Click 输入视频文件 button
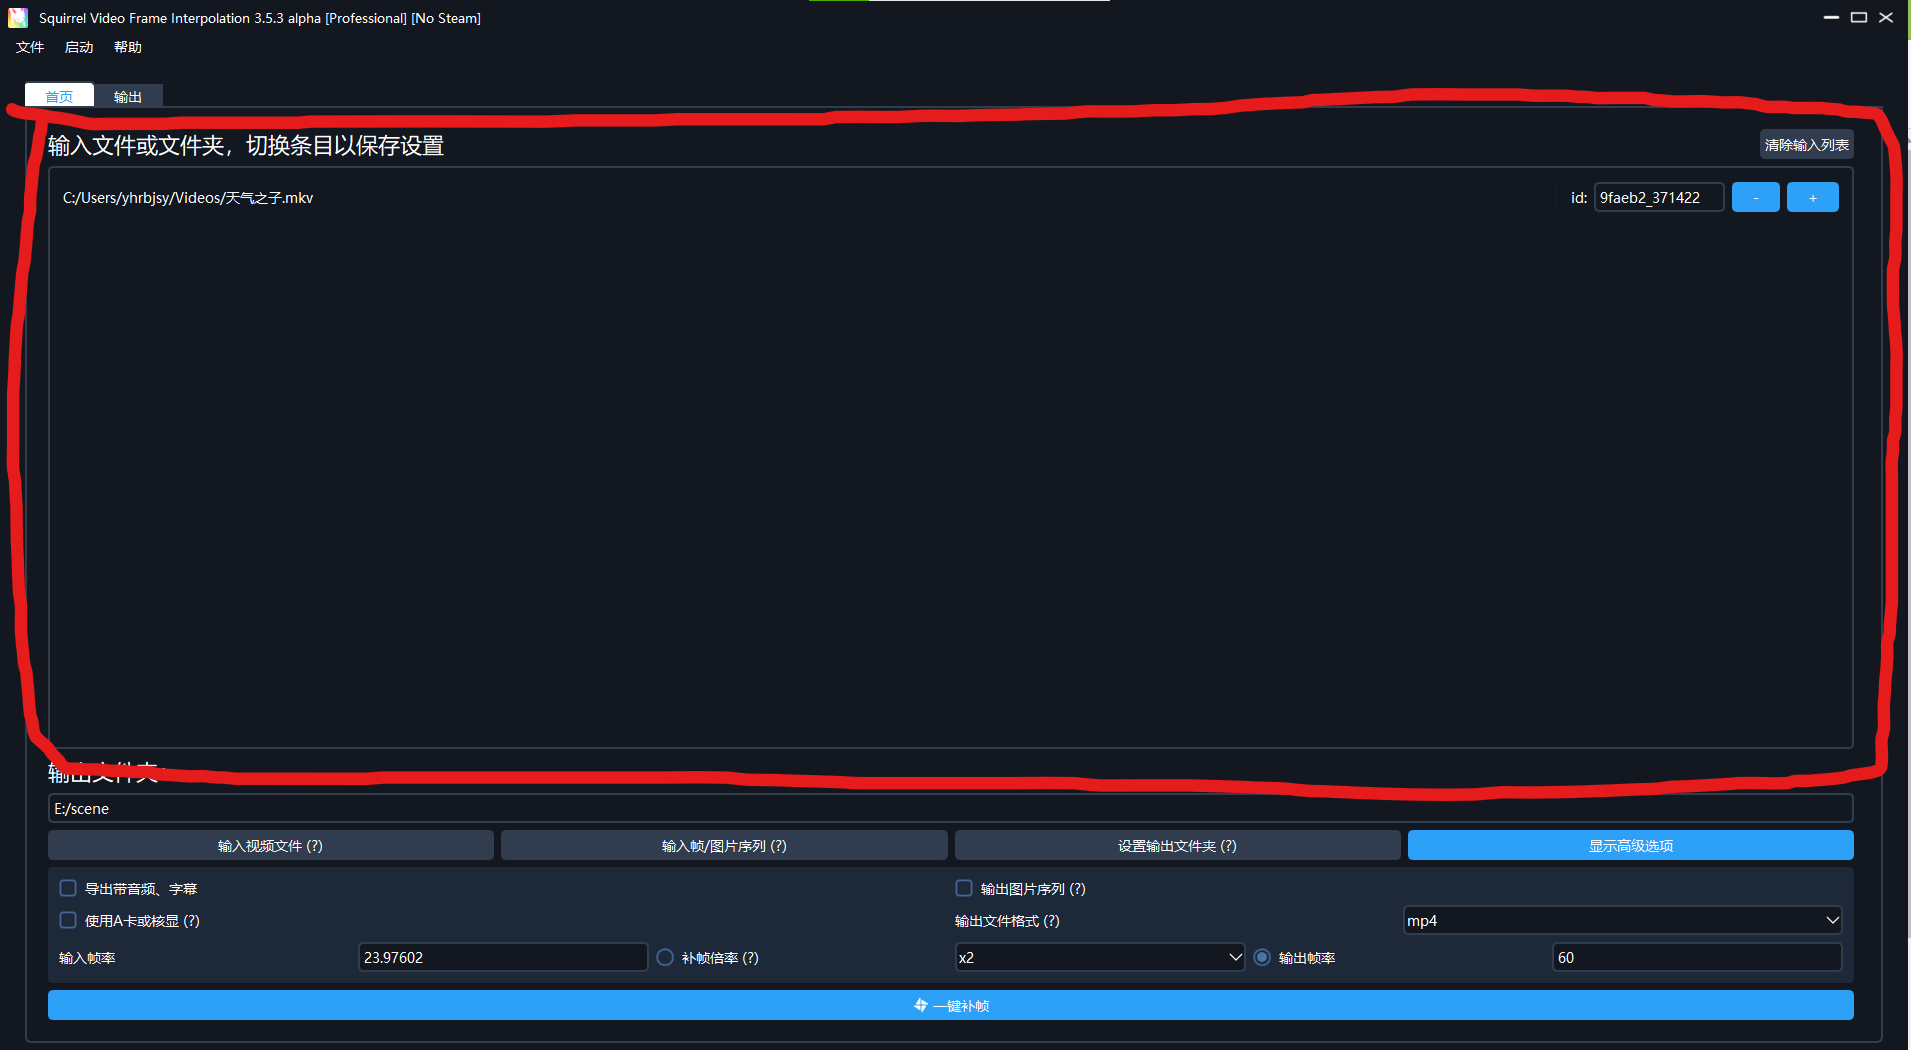The image size is (1911, 1050). point(271,846)
